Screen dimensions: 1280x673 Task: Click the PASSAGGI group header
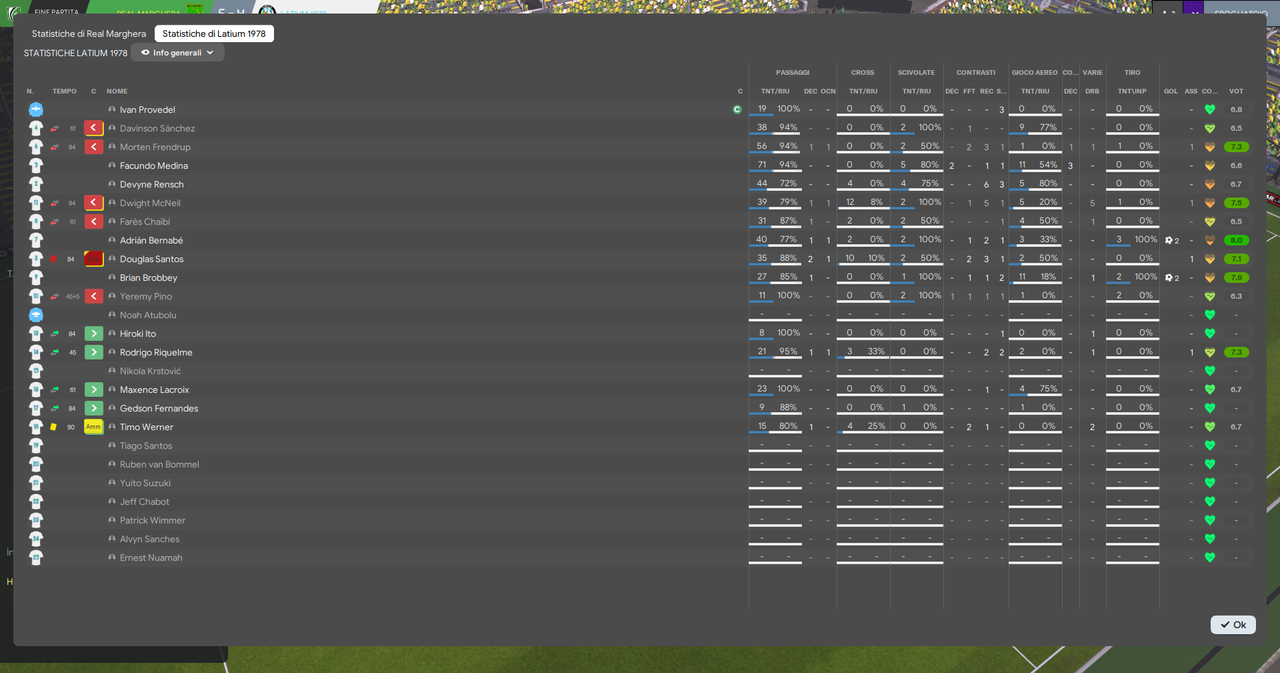pos(792,72)
